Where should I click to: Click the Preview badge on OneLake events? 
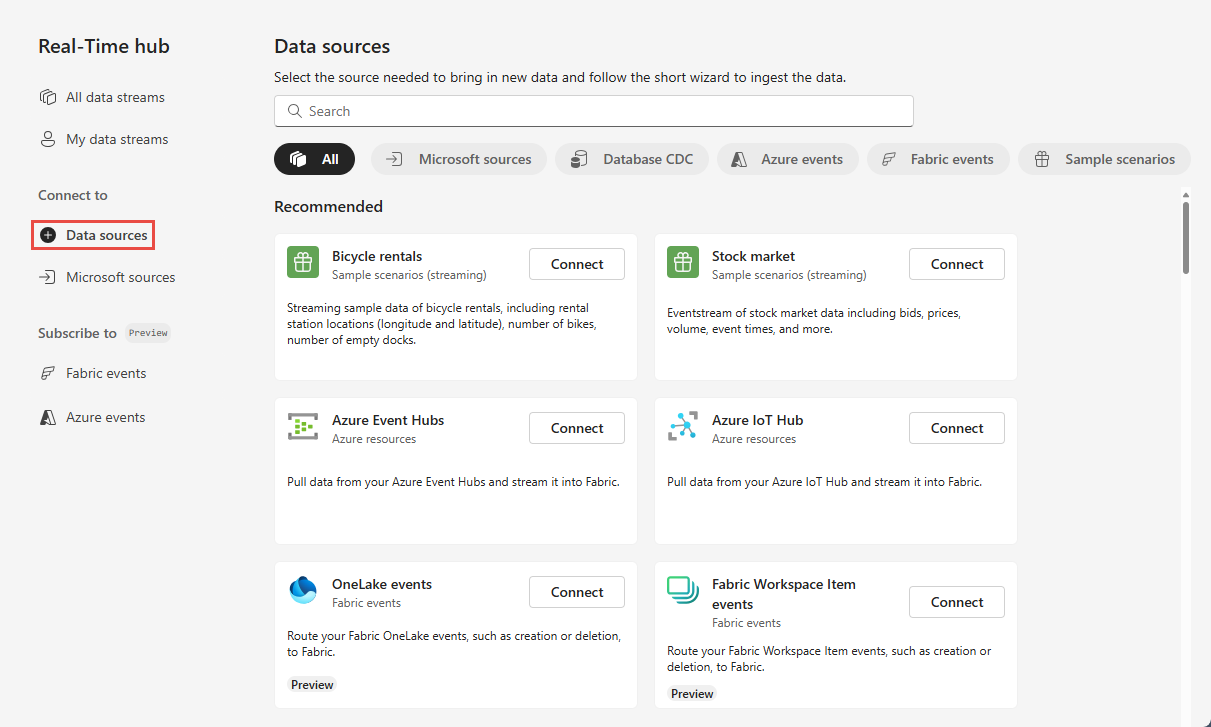click(312, 685)
